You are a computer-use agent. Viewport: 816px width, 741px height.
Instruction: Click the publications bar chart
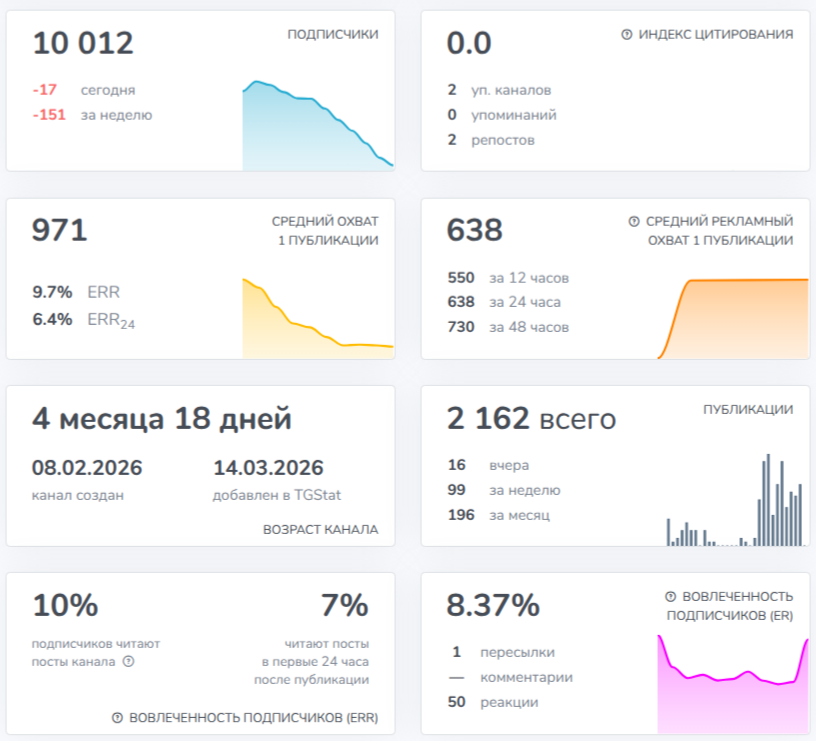tap(736, 500)
